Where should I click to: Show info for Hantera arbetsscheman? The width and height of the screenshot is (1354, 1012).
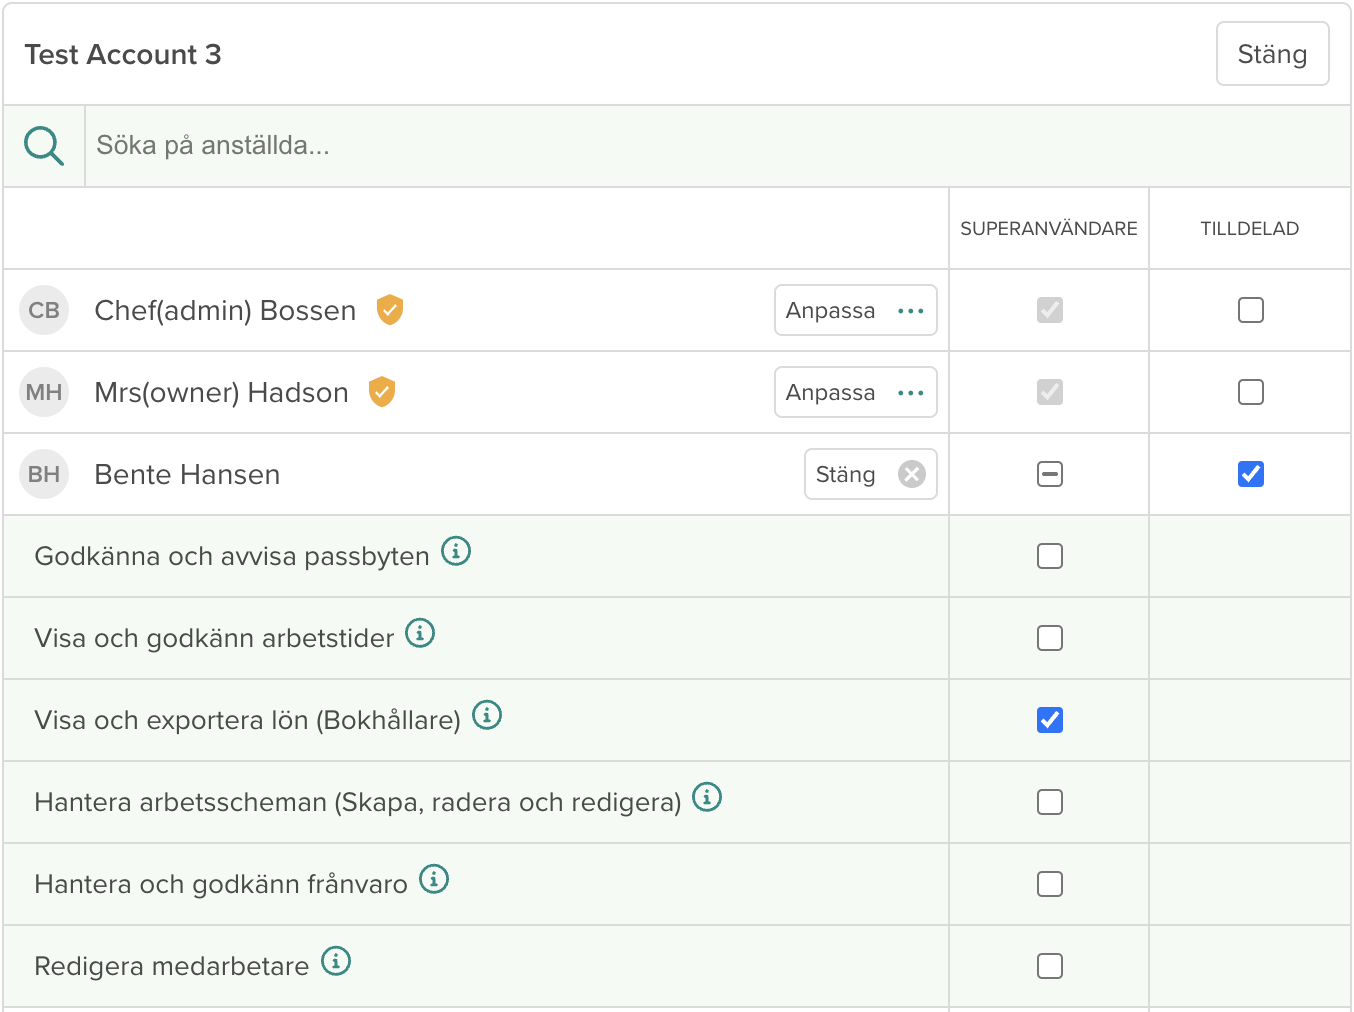point(707,797)
